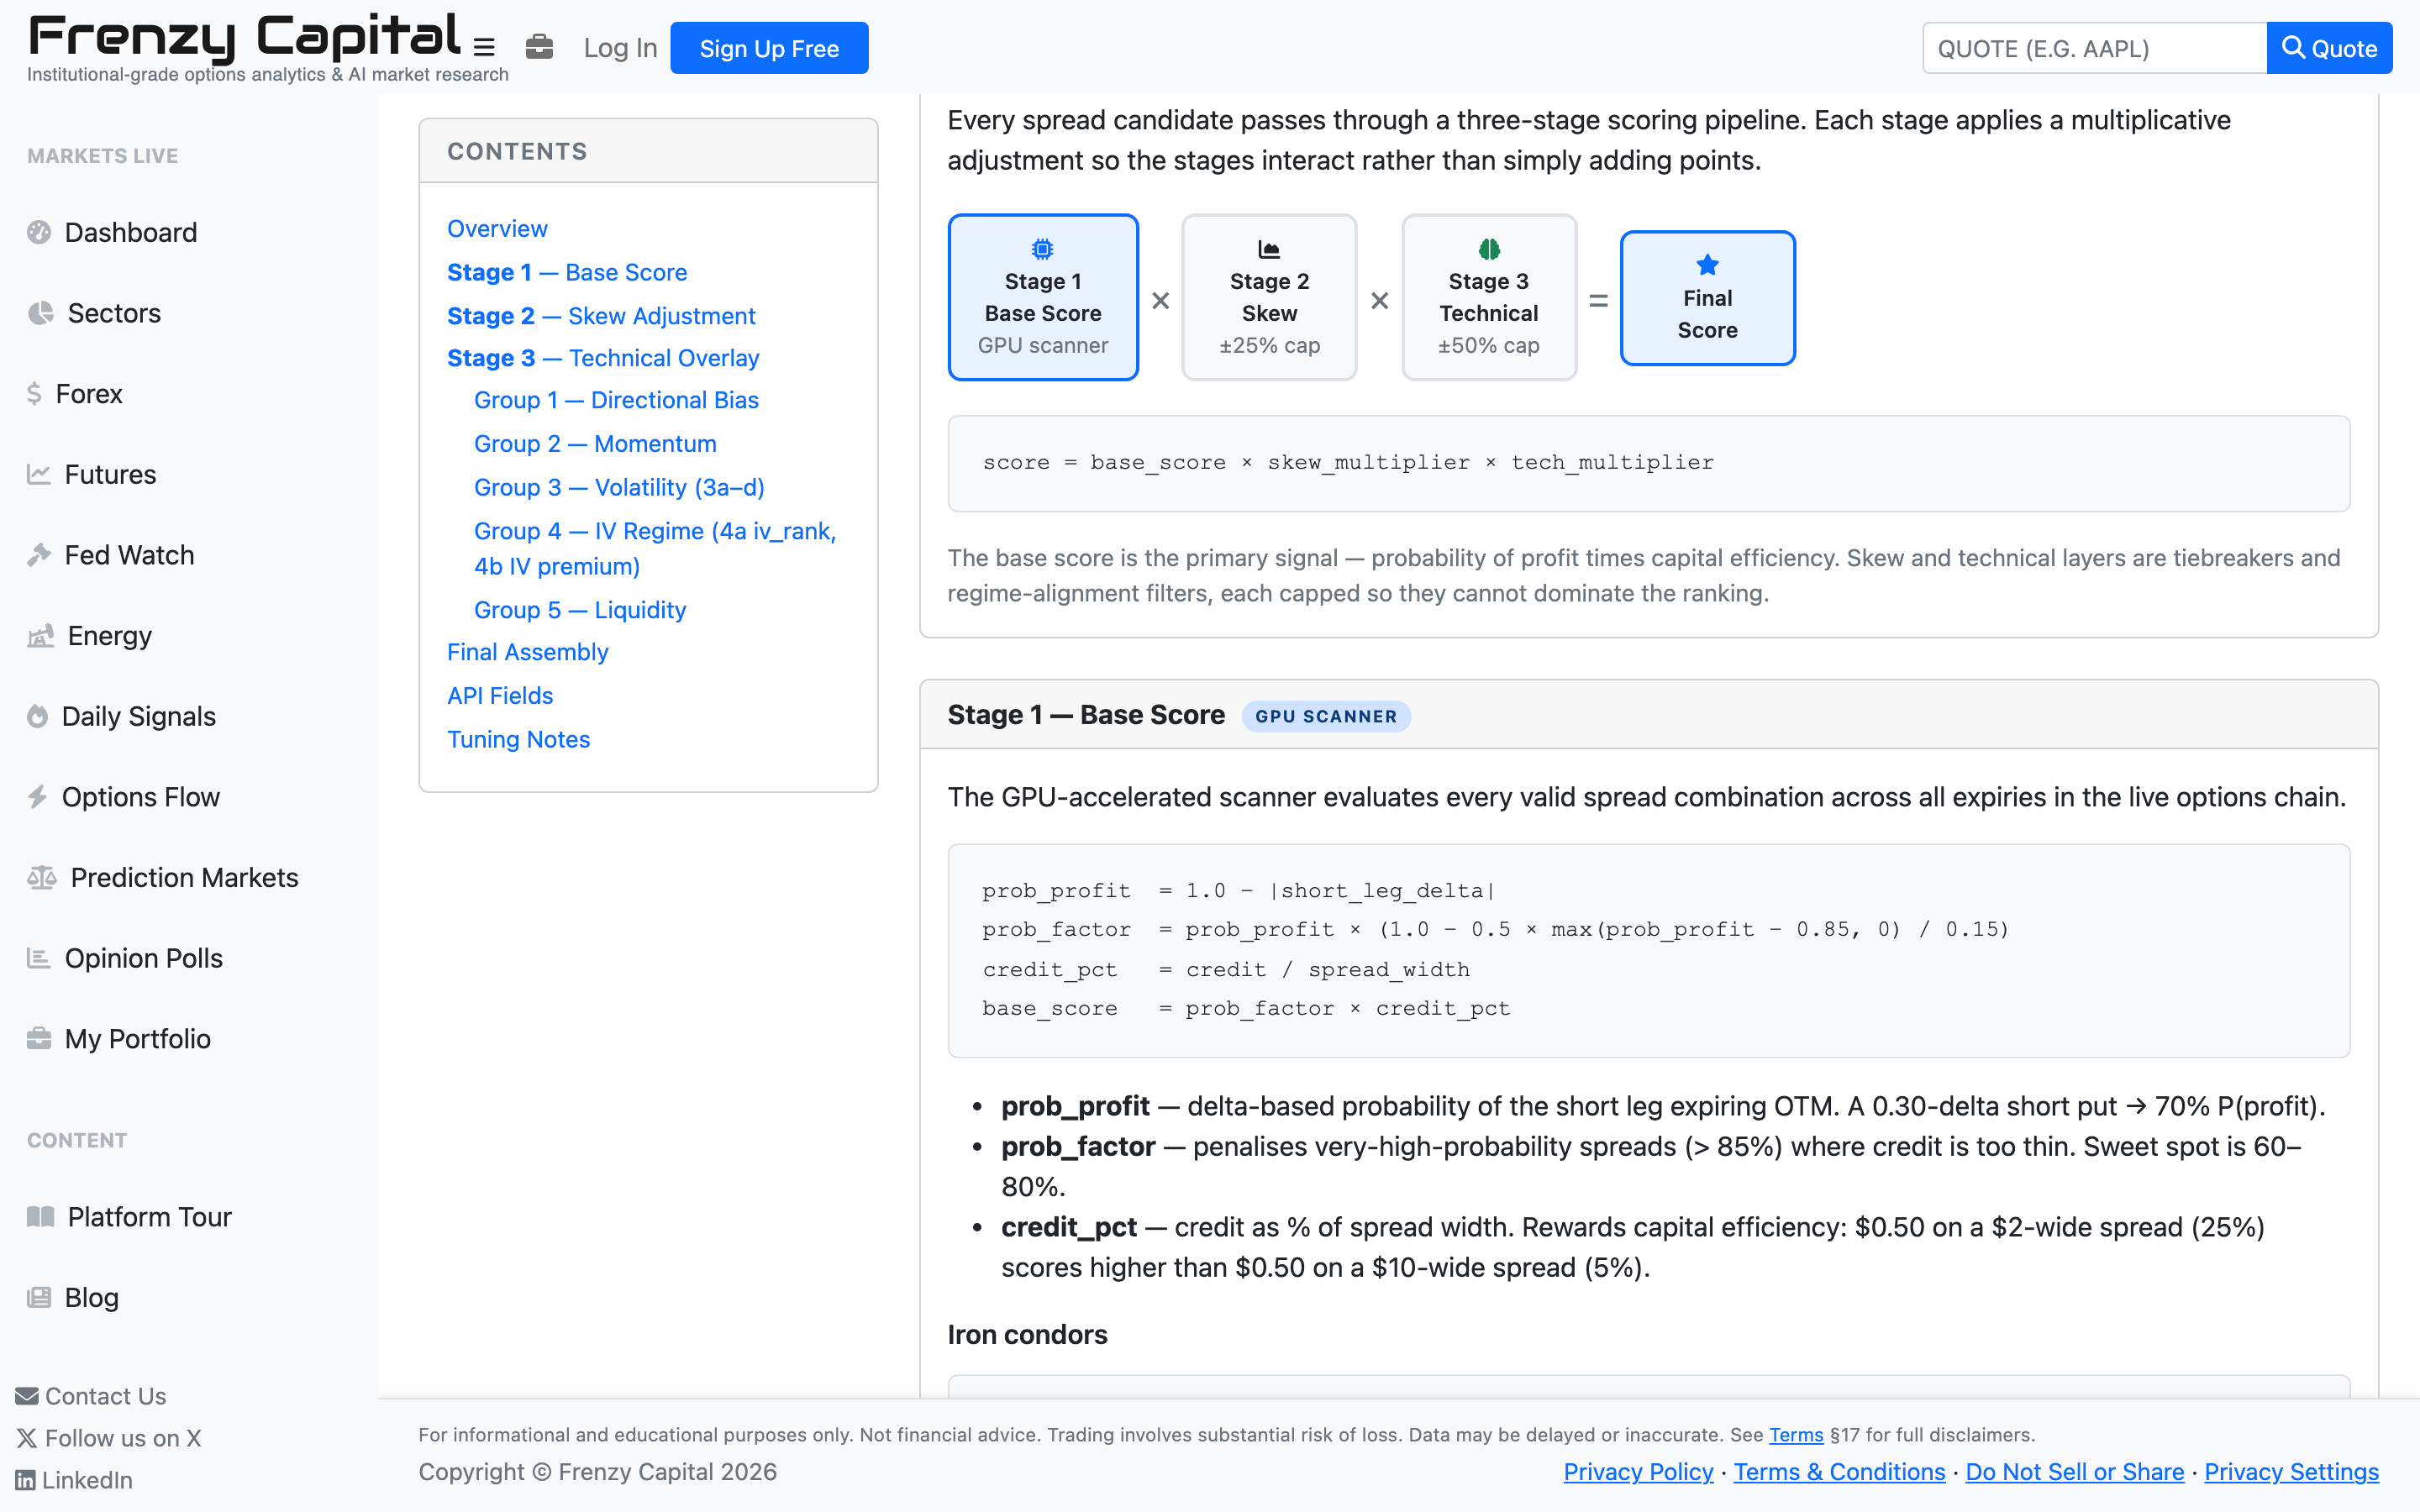Viewport: 2420px width, 1512px height.
Task: Jump to Stage 3 — Technical Overlay
Action: [x=603, y=358]
